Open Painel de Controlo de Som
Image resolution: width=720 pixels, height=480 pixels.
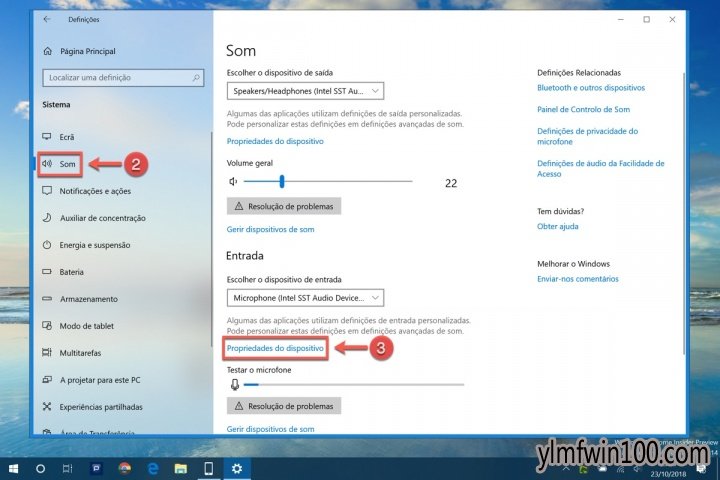click(x=584, y=109)
